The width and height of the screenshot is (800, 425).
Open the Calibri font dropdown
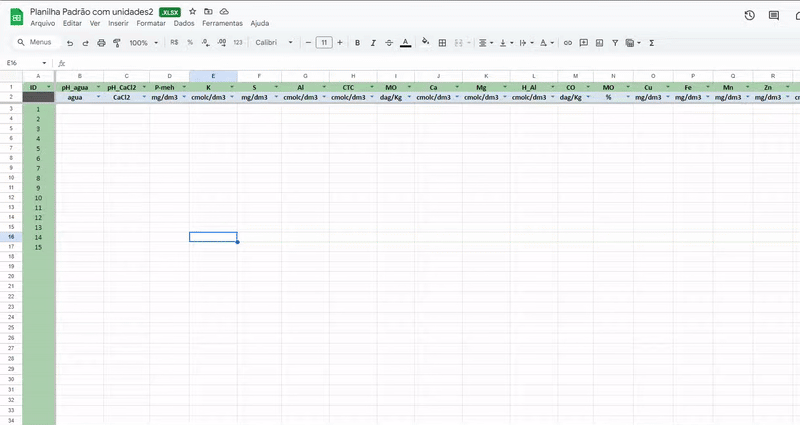(x=274, y=43)
